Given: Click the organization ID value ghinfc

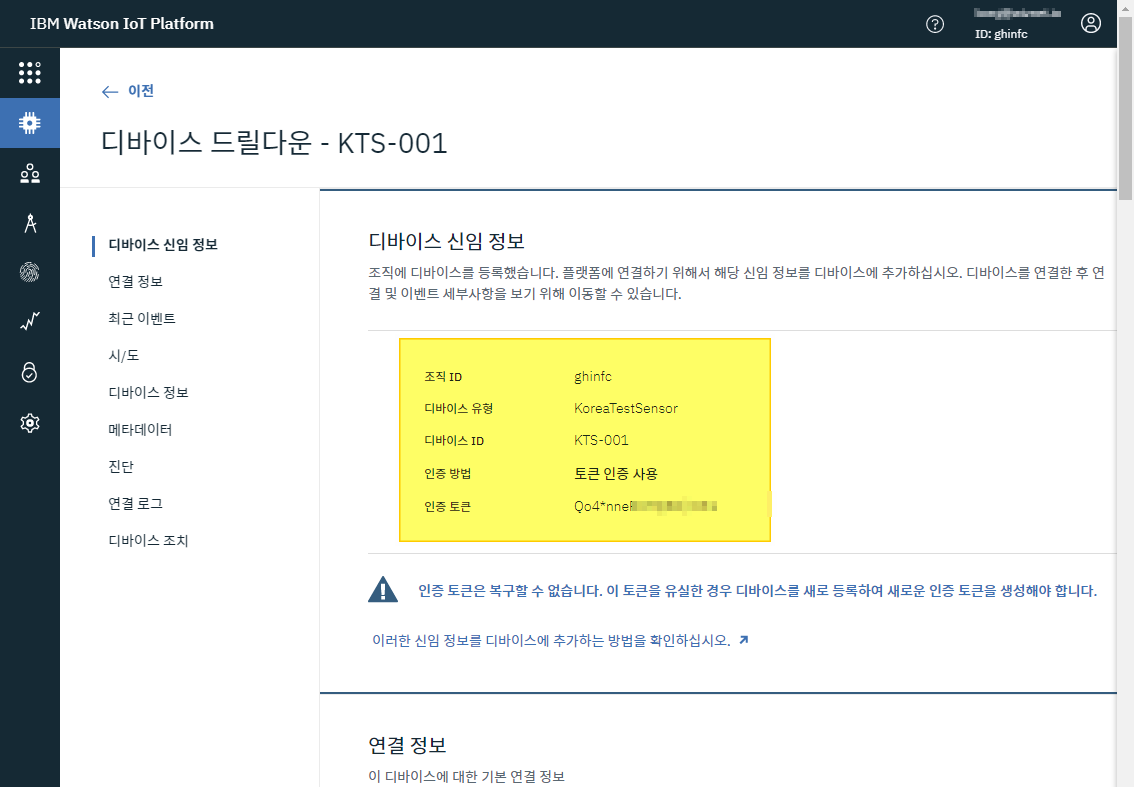Looking at the screenshot, I should [593, 376].
